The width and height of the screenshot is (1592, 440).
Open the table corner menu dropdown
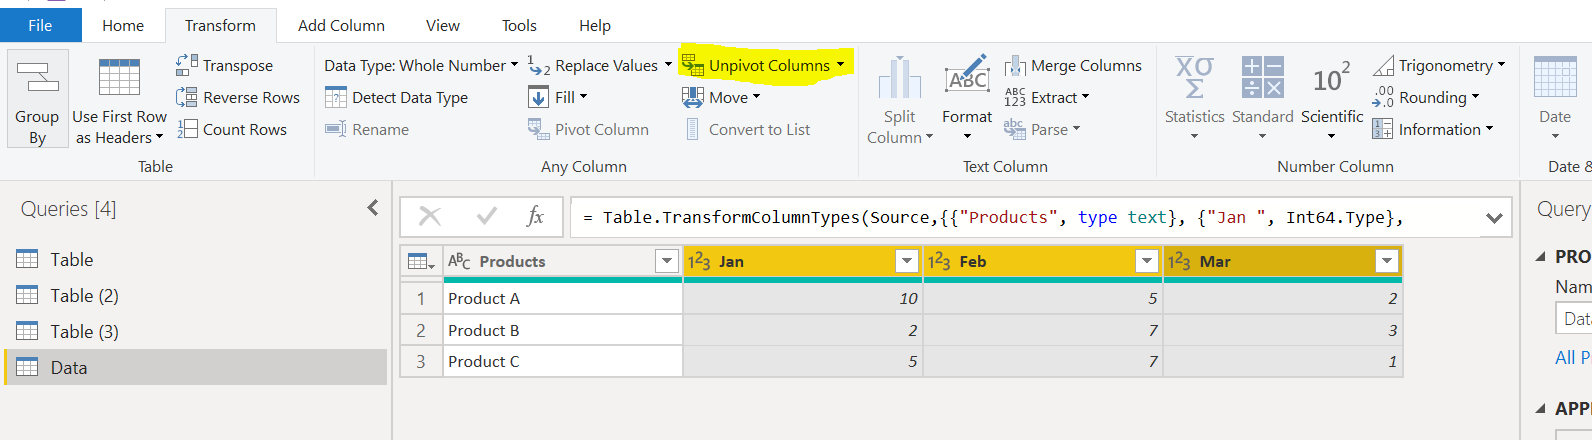[421, 261]
